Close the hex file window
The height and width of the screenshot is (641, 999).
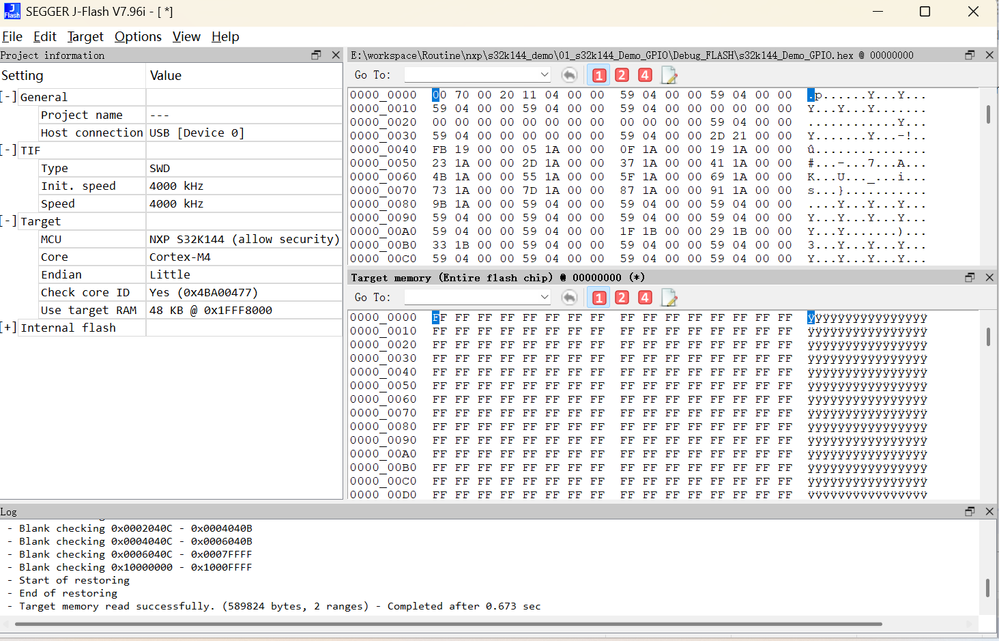989,55
